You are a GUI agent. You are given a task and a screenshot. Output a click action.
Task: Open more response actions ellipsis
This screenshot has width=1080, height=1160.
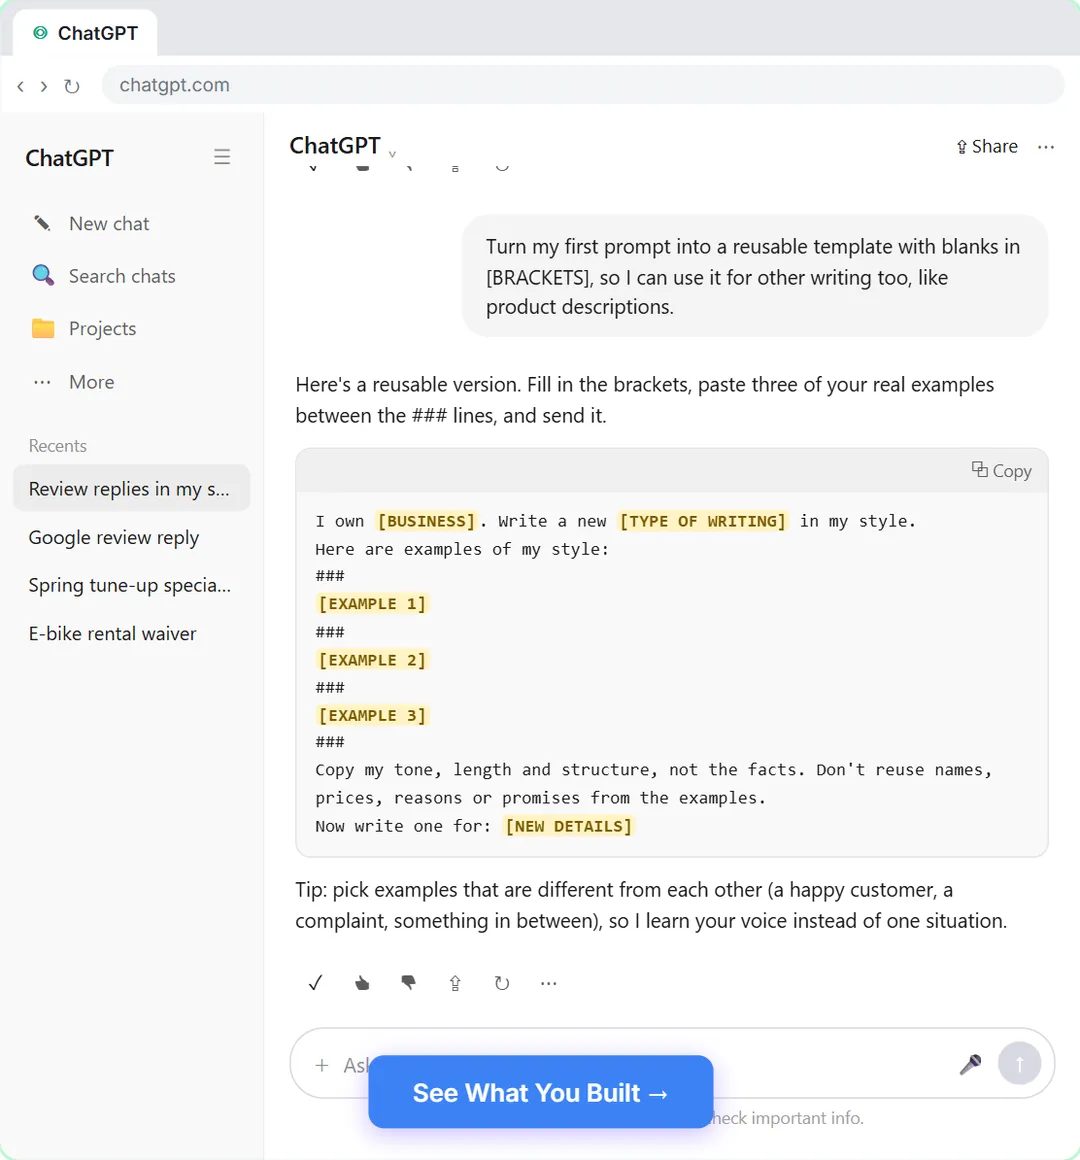[548, 983]
